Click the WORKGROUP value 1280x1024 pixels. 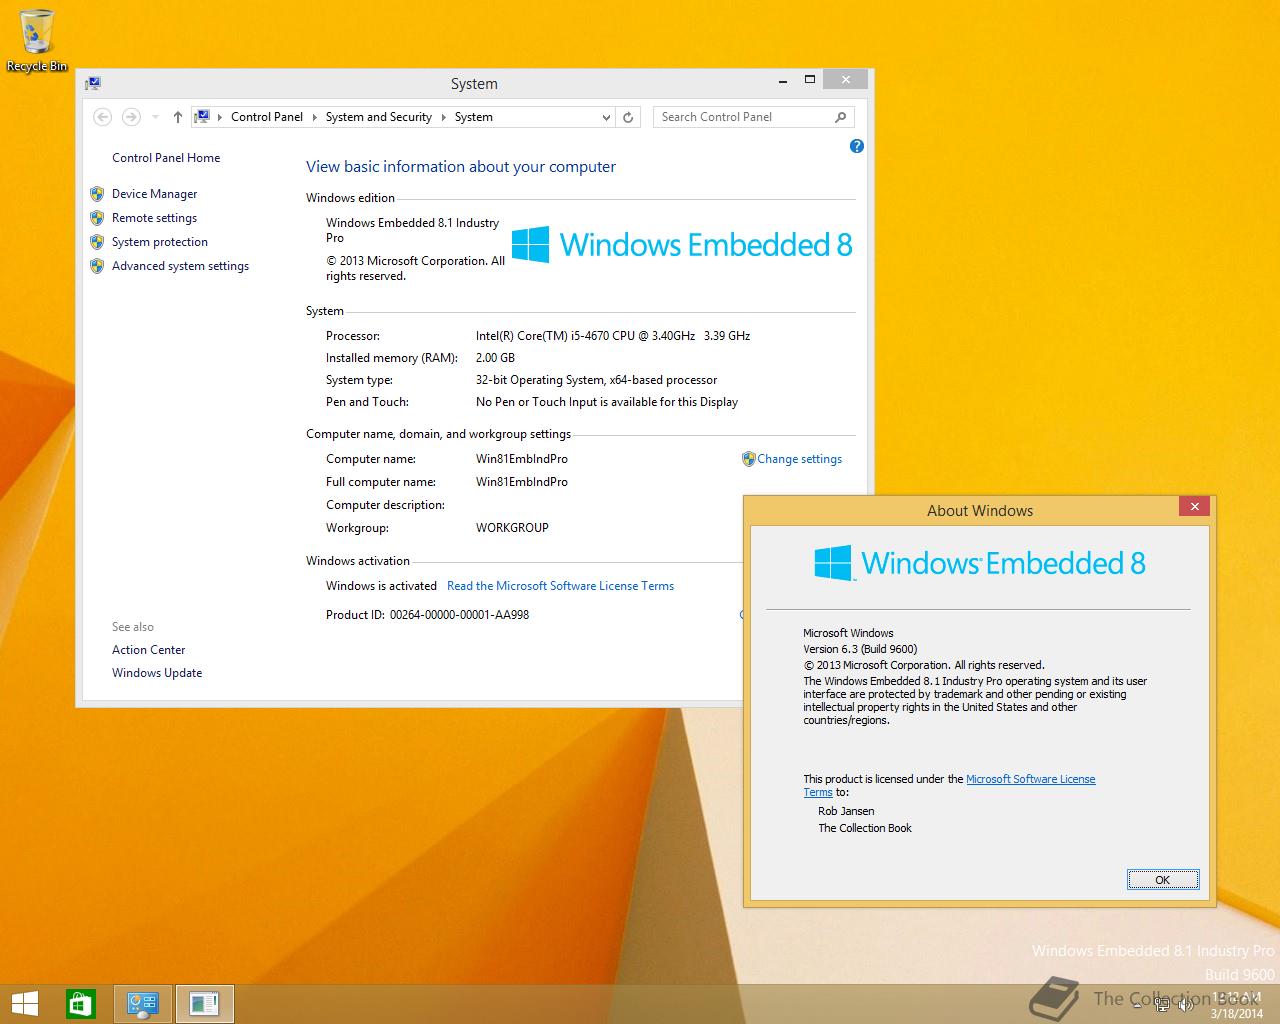512,528
